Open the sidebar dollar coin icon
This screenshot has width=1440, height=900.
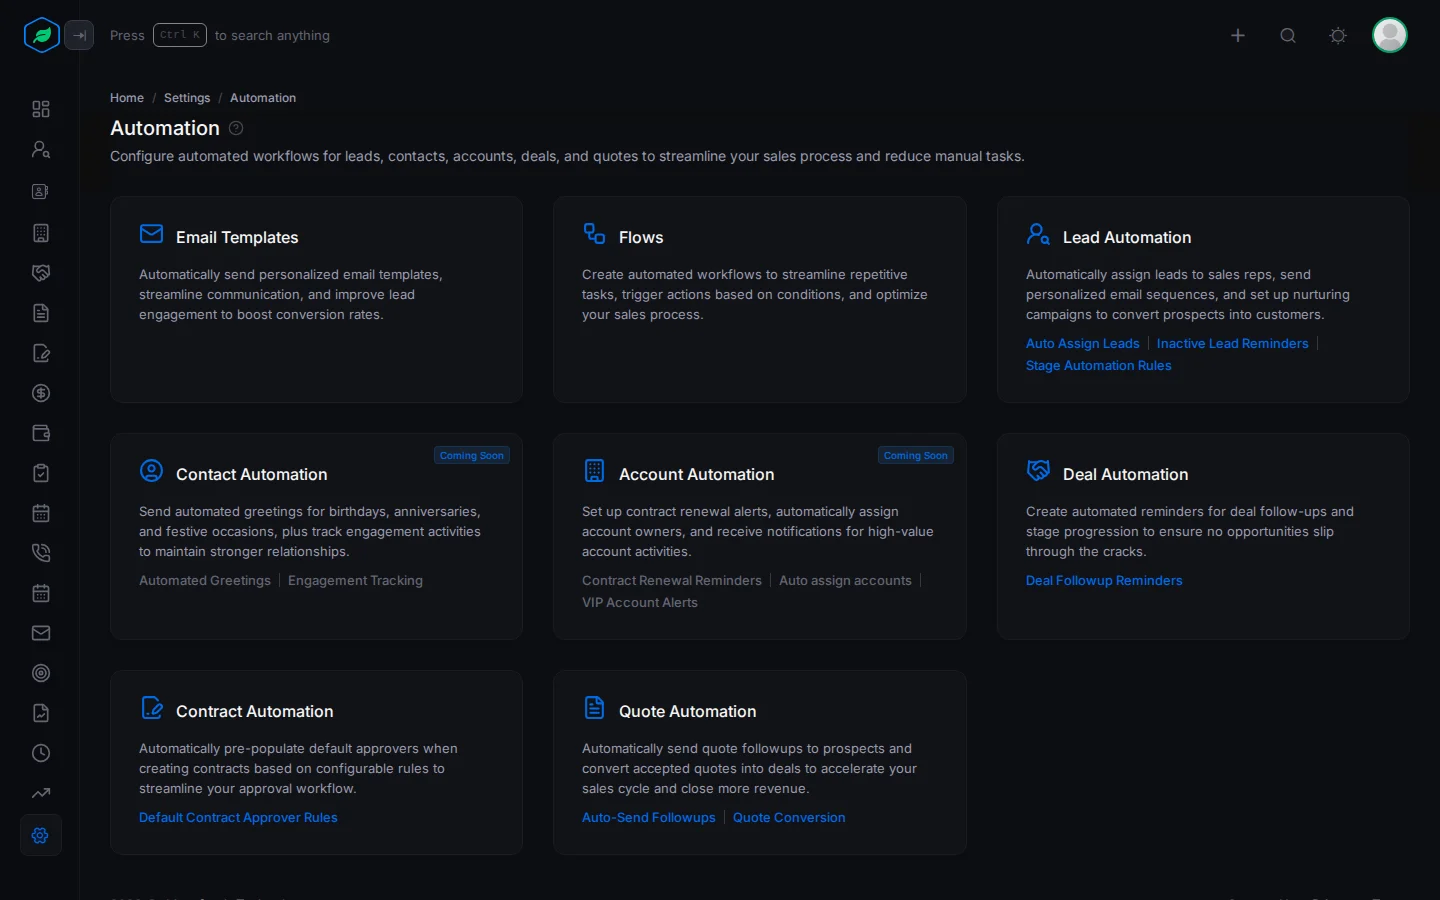pyautogui.click(x=41, y=393)
